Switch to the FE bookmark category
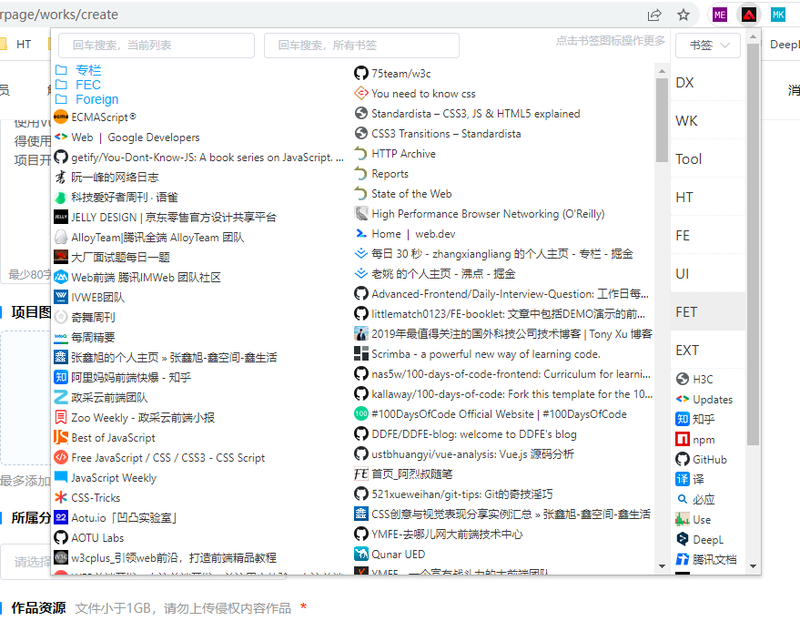Screen dimensions: 800x621 707,235
